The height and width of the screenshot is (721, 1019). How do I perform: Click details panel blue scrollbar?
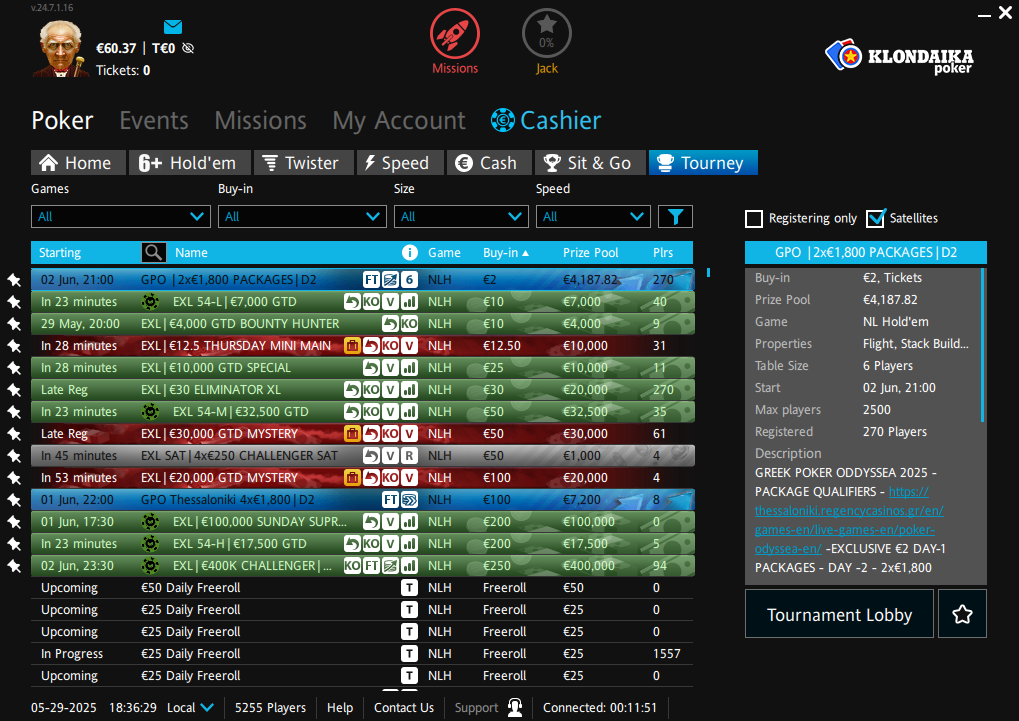point(983,345)
